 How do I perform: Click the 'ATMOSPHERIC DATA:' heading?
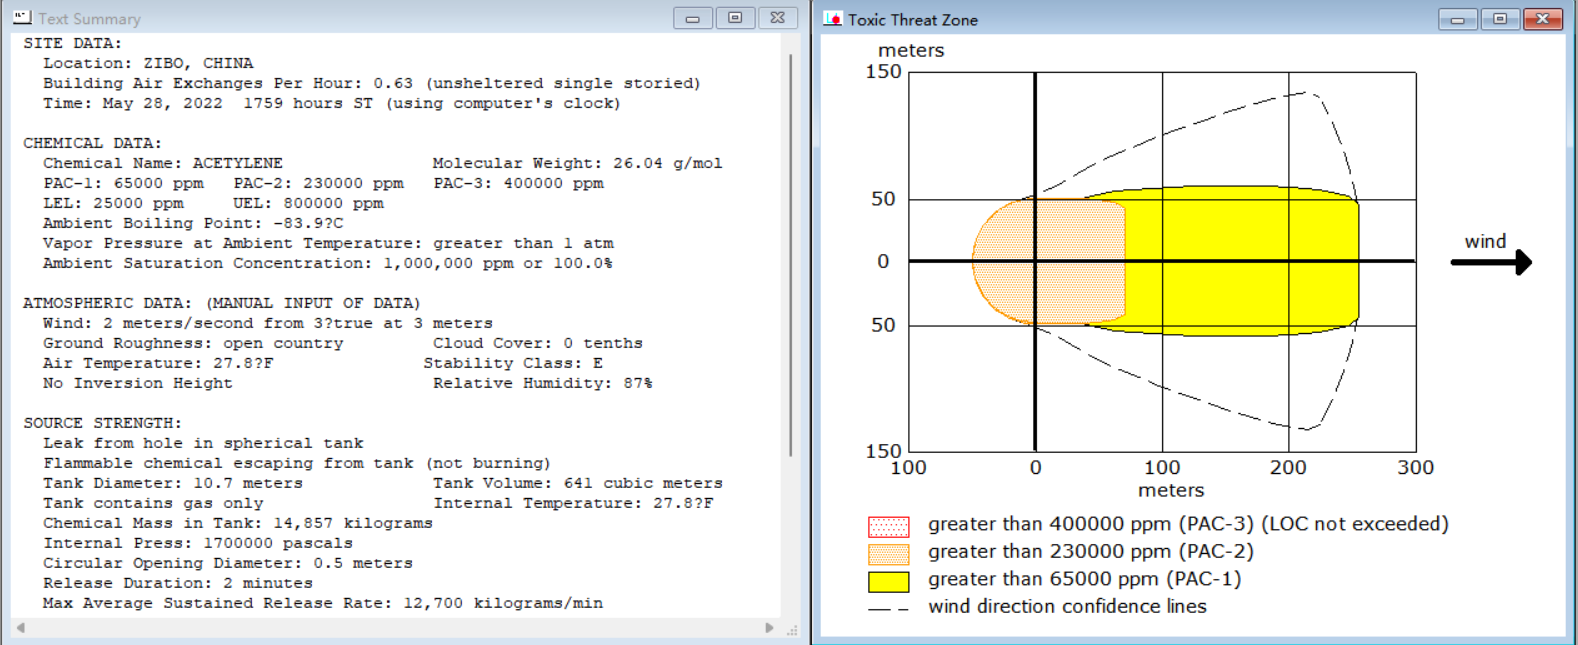pos(222,303)
